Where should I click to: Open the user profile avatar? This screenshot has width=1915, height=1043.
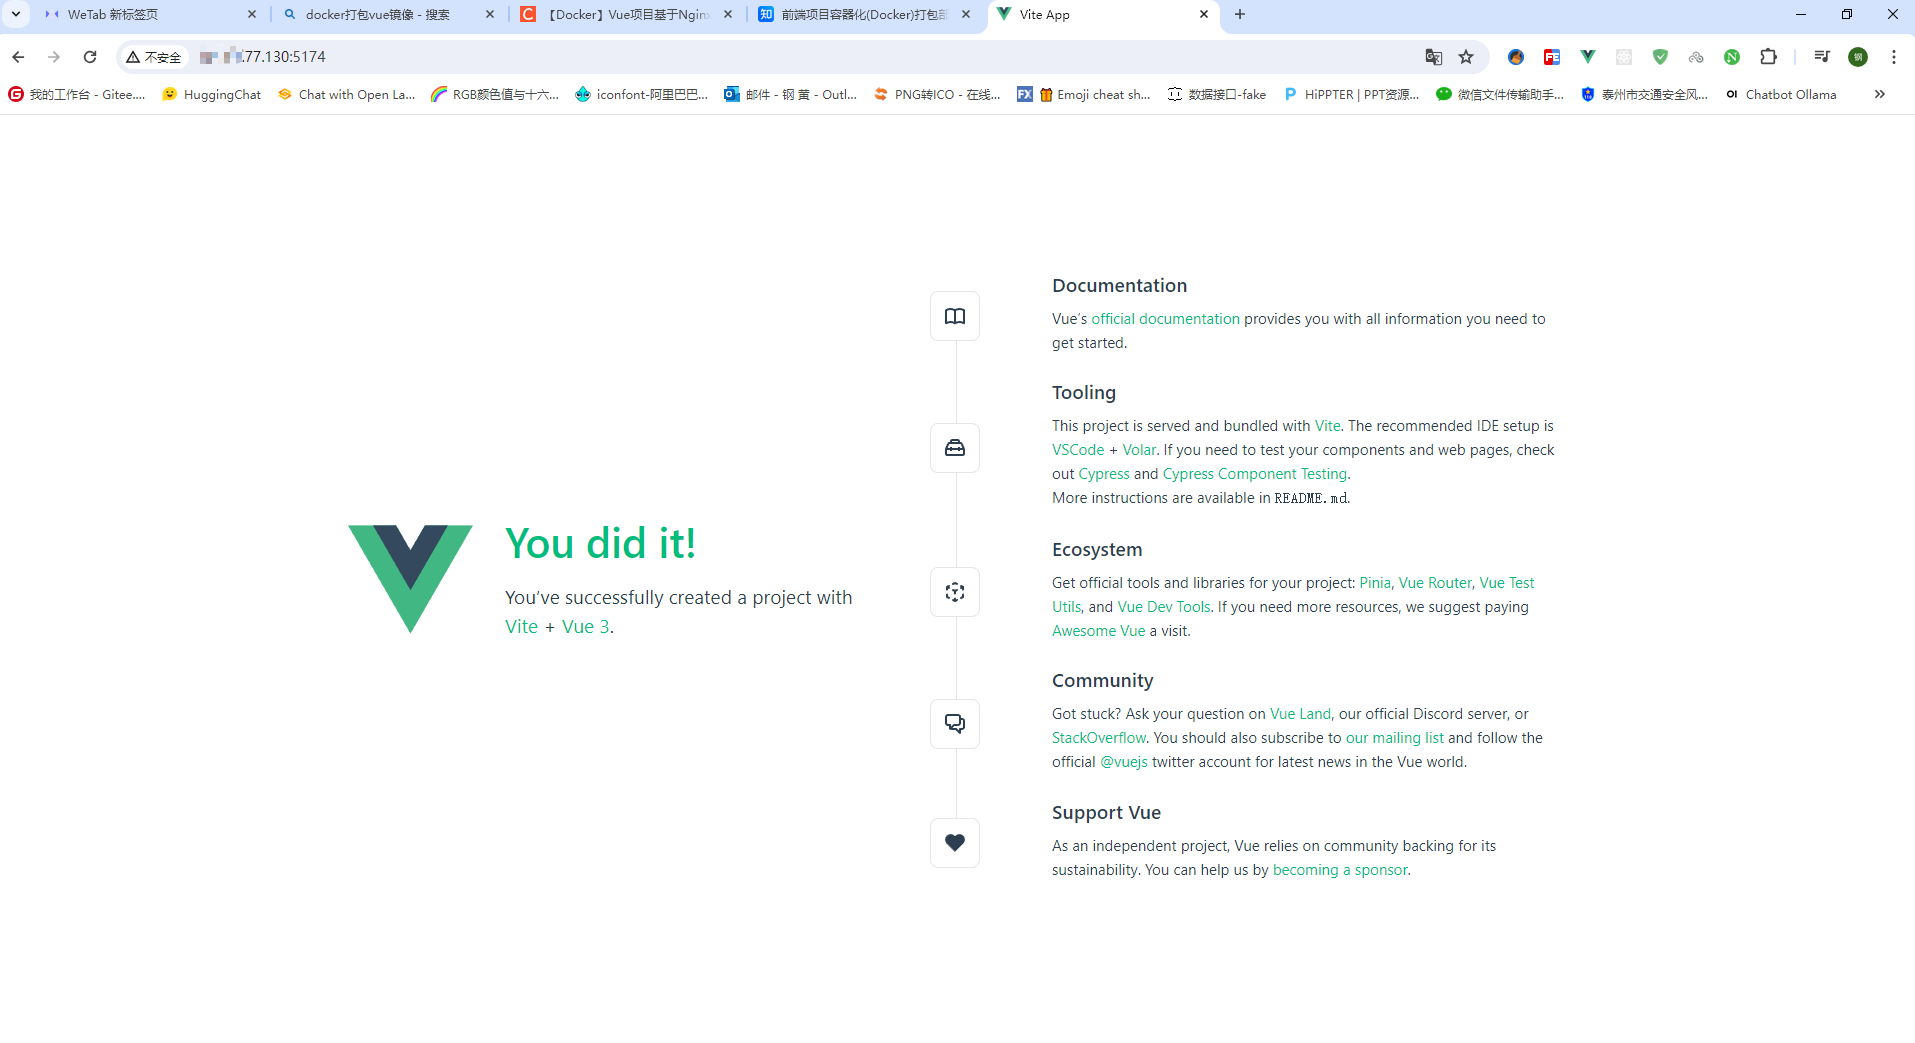[1858, 57]
